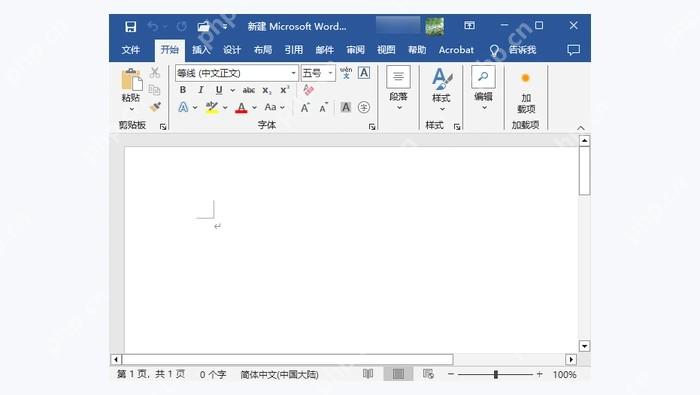Open the 帮助 tab
Image resolution: width=700 pixels, height=395 pixels.
coord(417,50)
